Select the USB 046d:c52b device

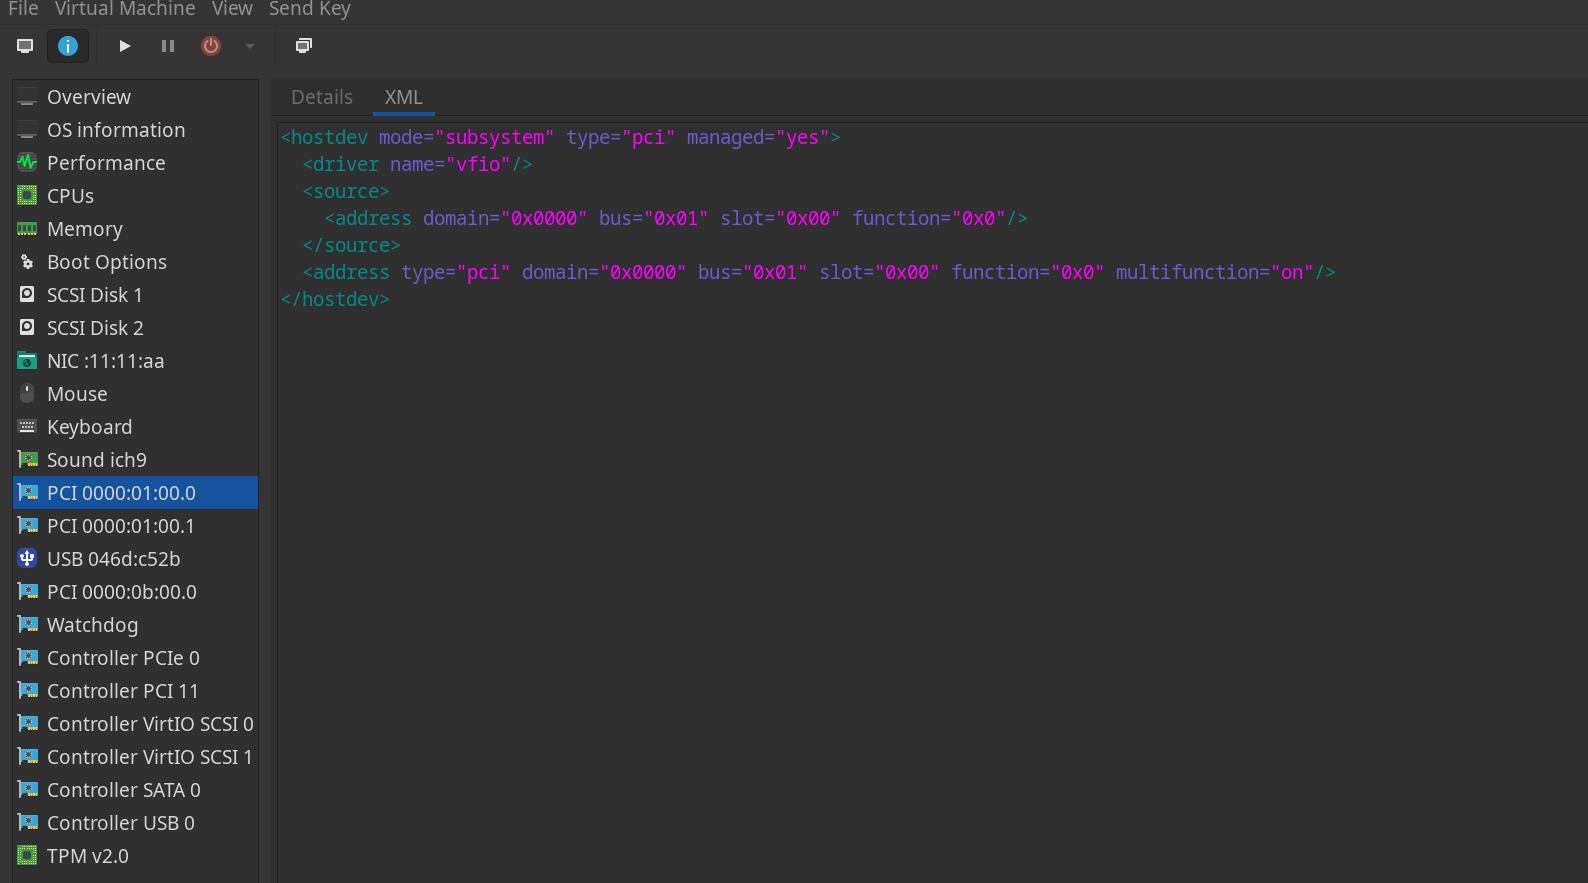[x=113, y=559]
